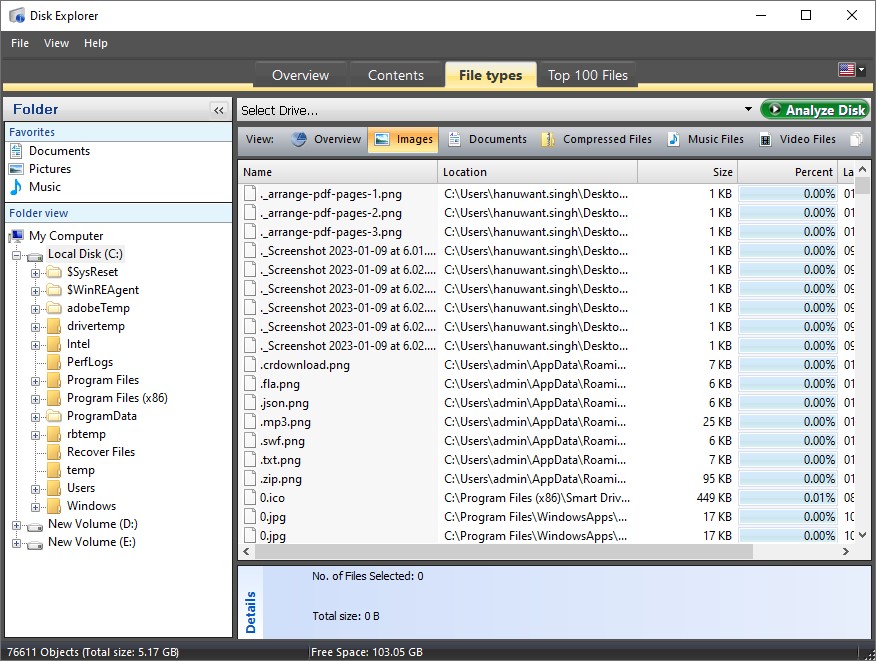Switch to the Top 100 Files tab
The image size is (876, 661).
[x=587, y=74]
